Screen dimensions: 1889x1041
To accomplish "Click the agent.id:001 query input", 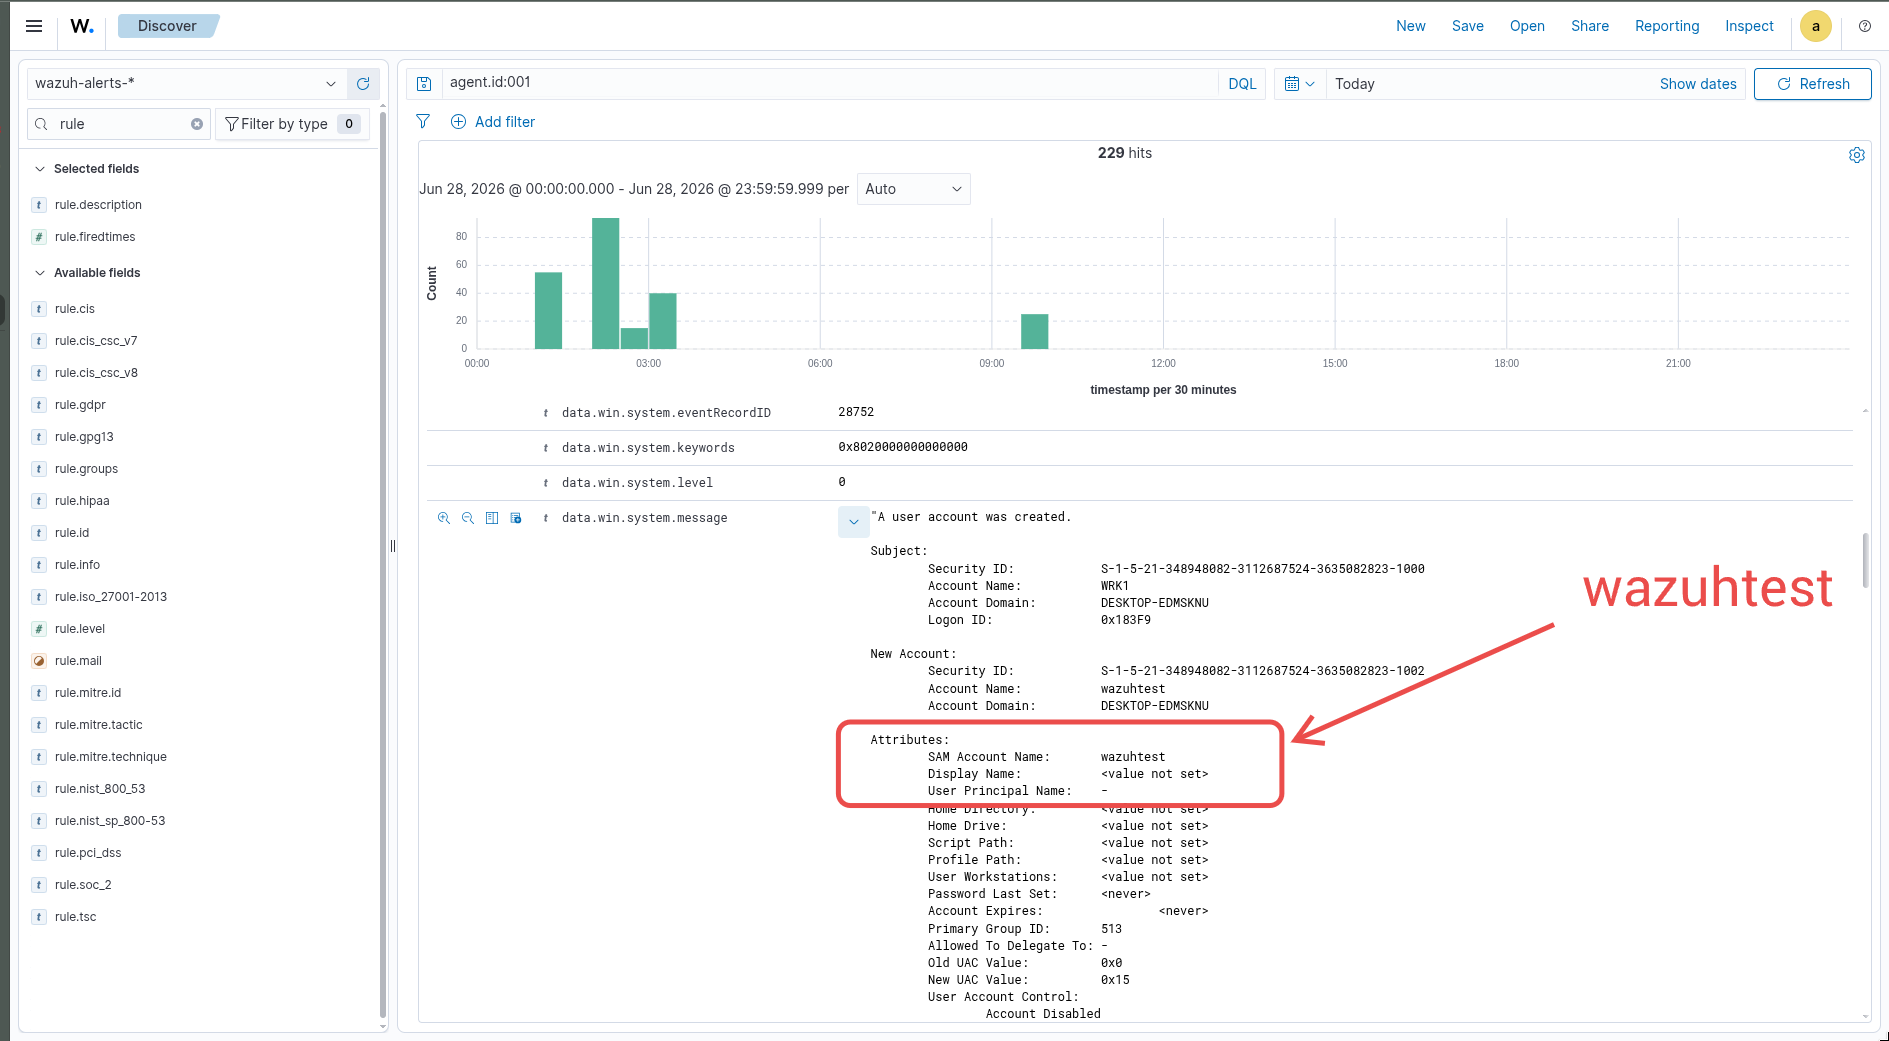I will (x=829, y=83).
